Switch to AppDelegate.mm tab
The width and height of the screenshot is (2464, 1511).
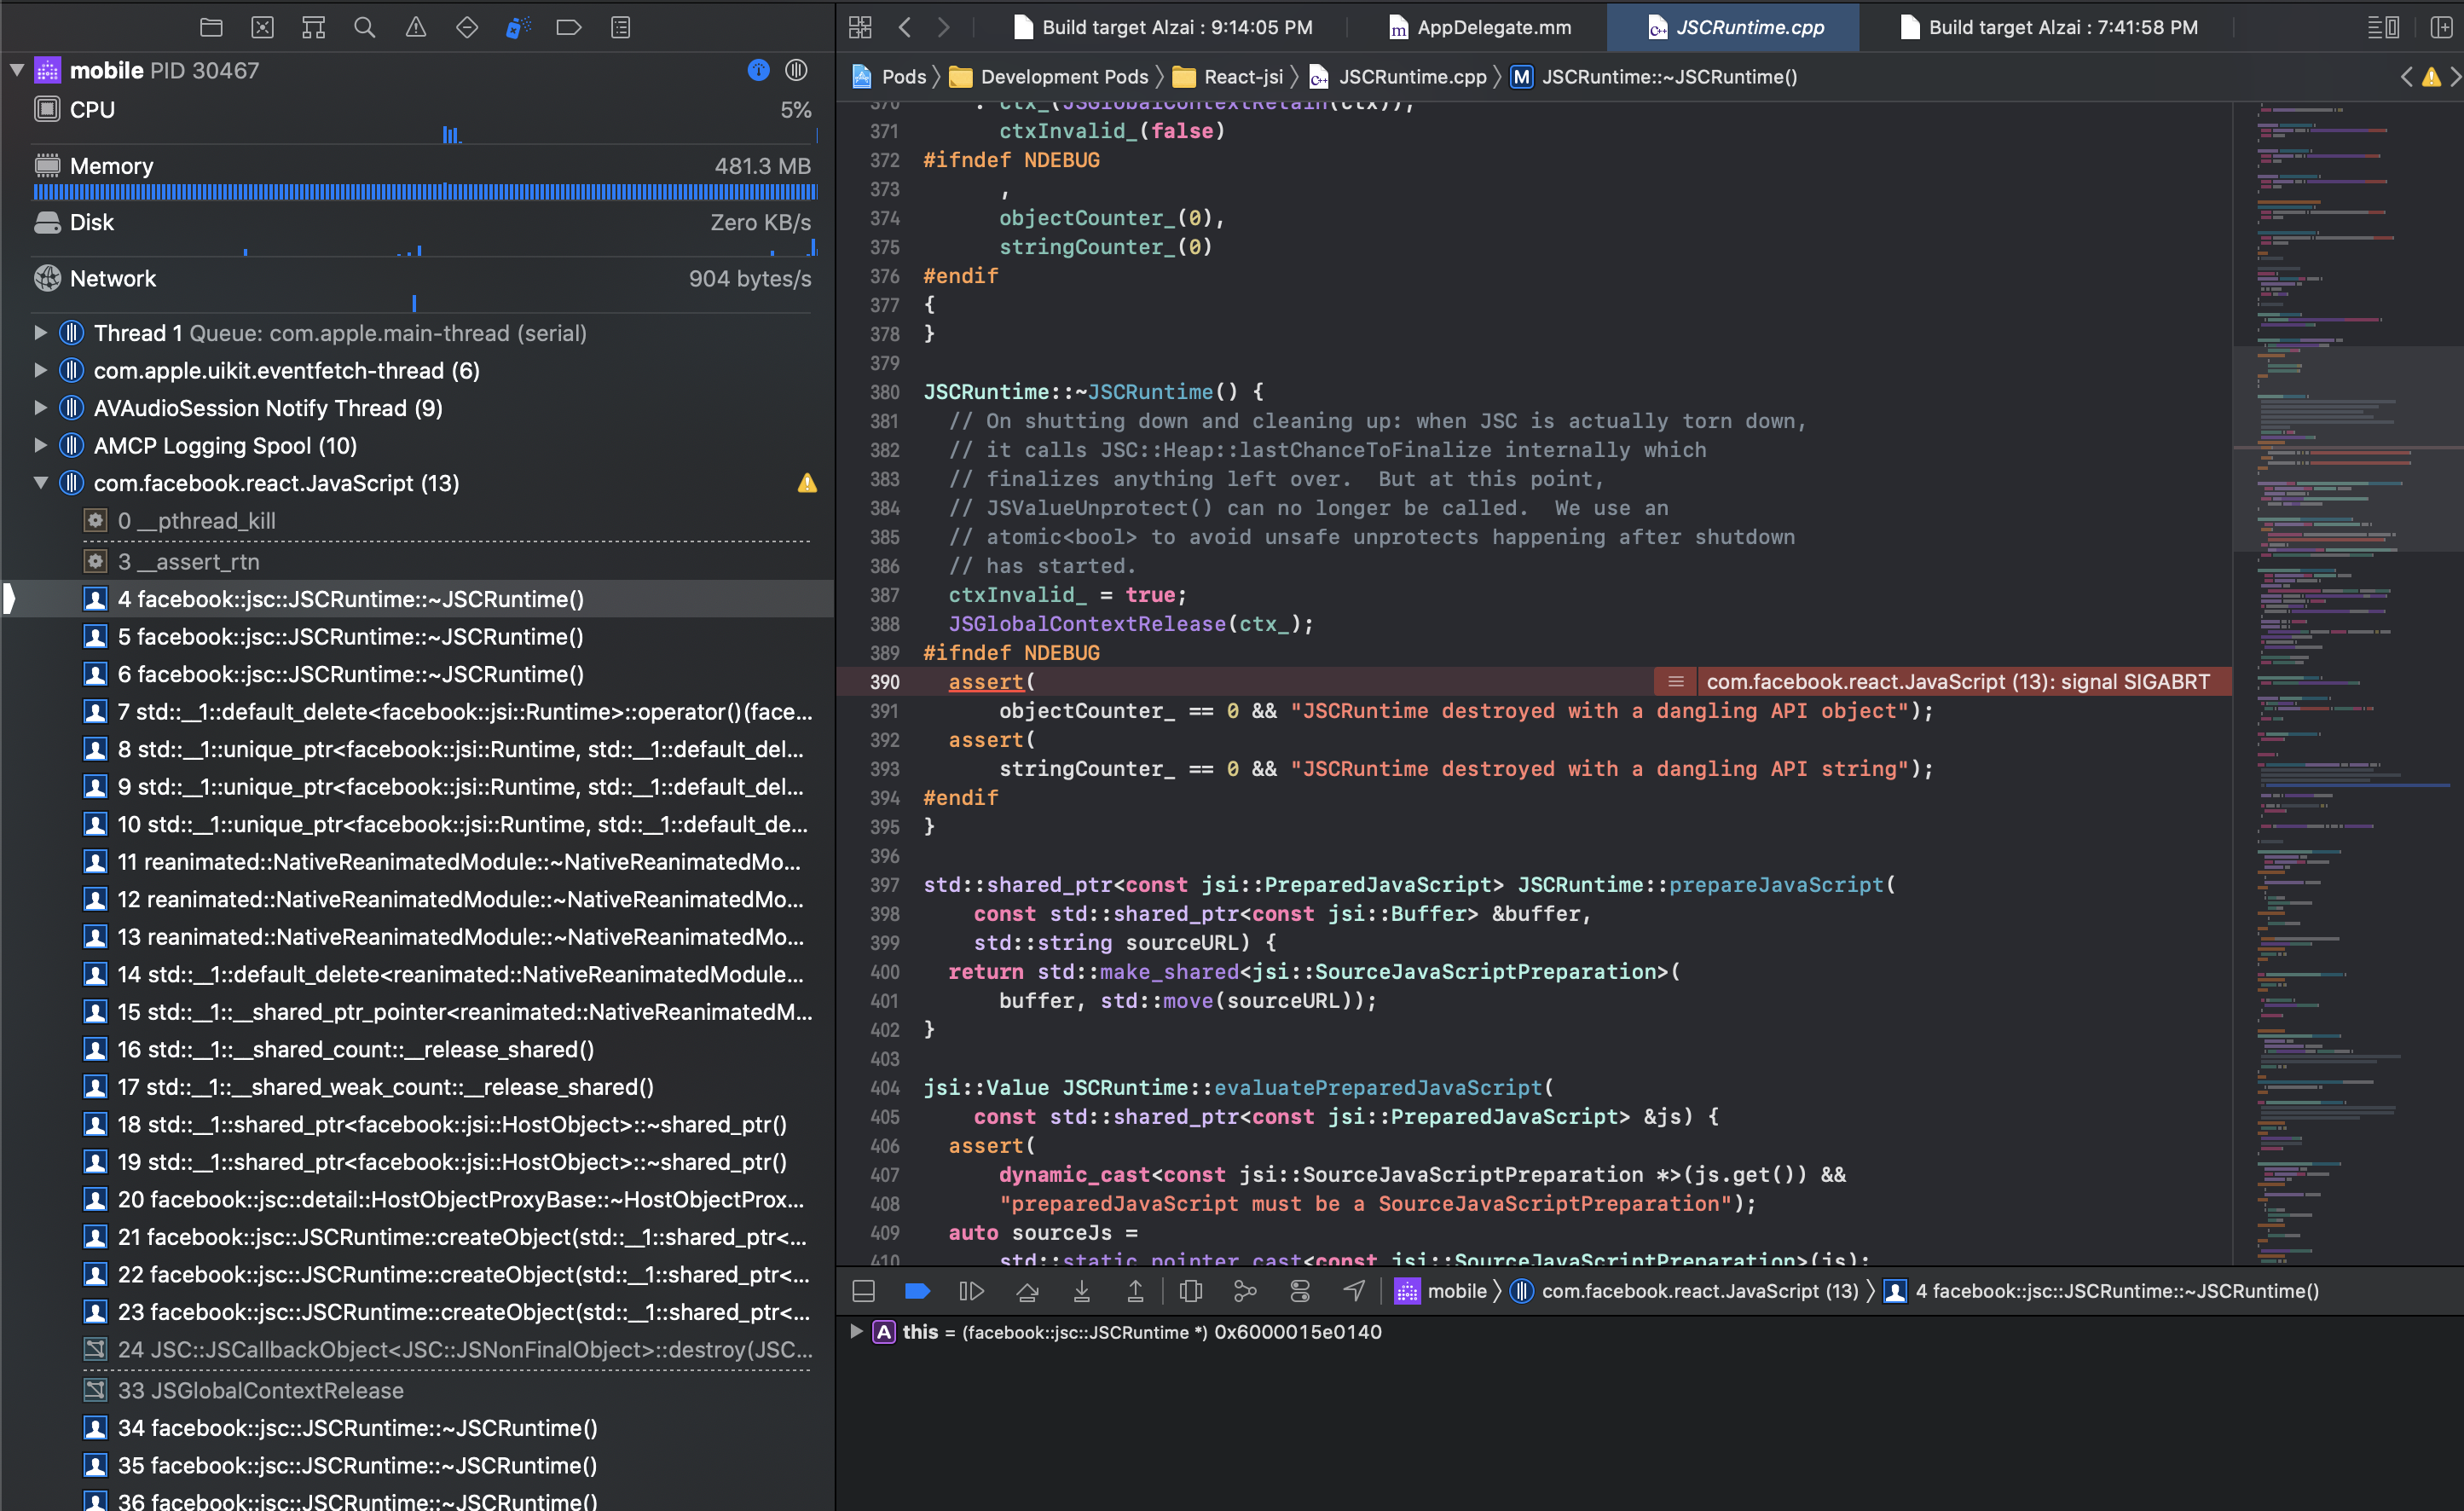(1480, 27)
